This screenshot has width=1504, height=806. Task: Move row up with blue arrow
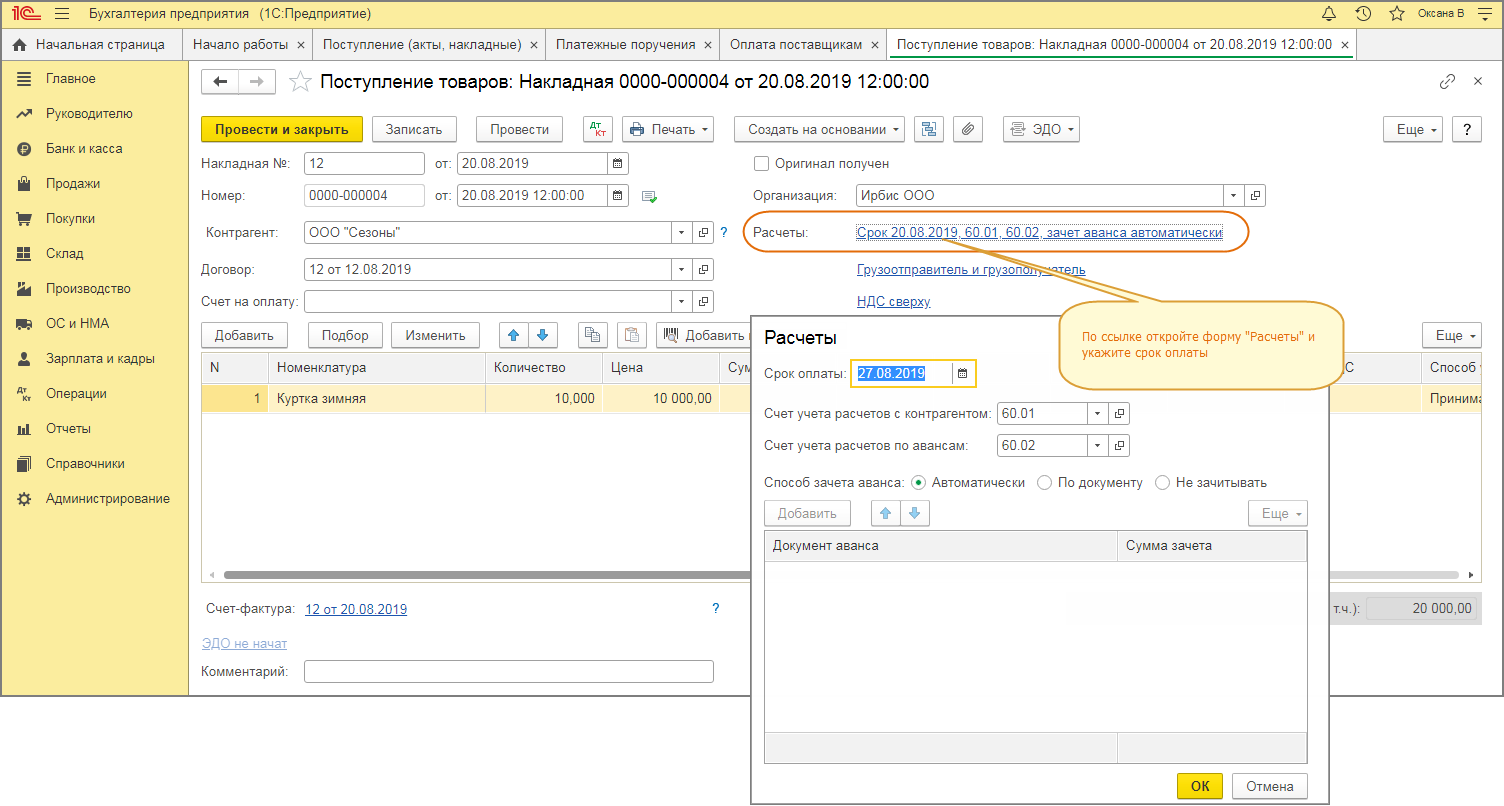(x=511, y=335)
